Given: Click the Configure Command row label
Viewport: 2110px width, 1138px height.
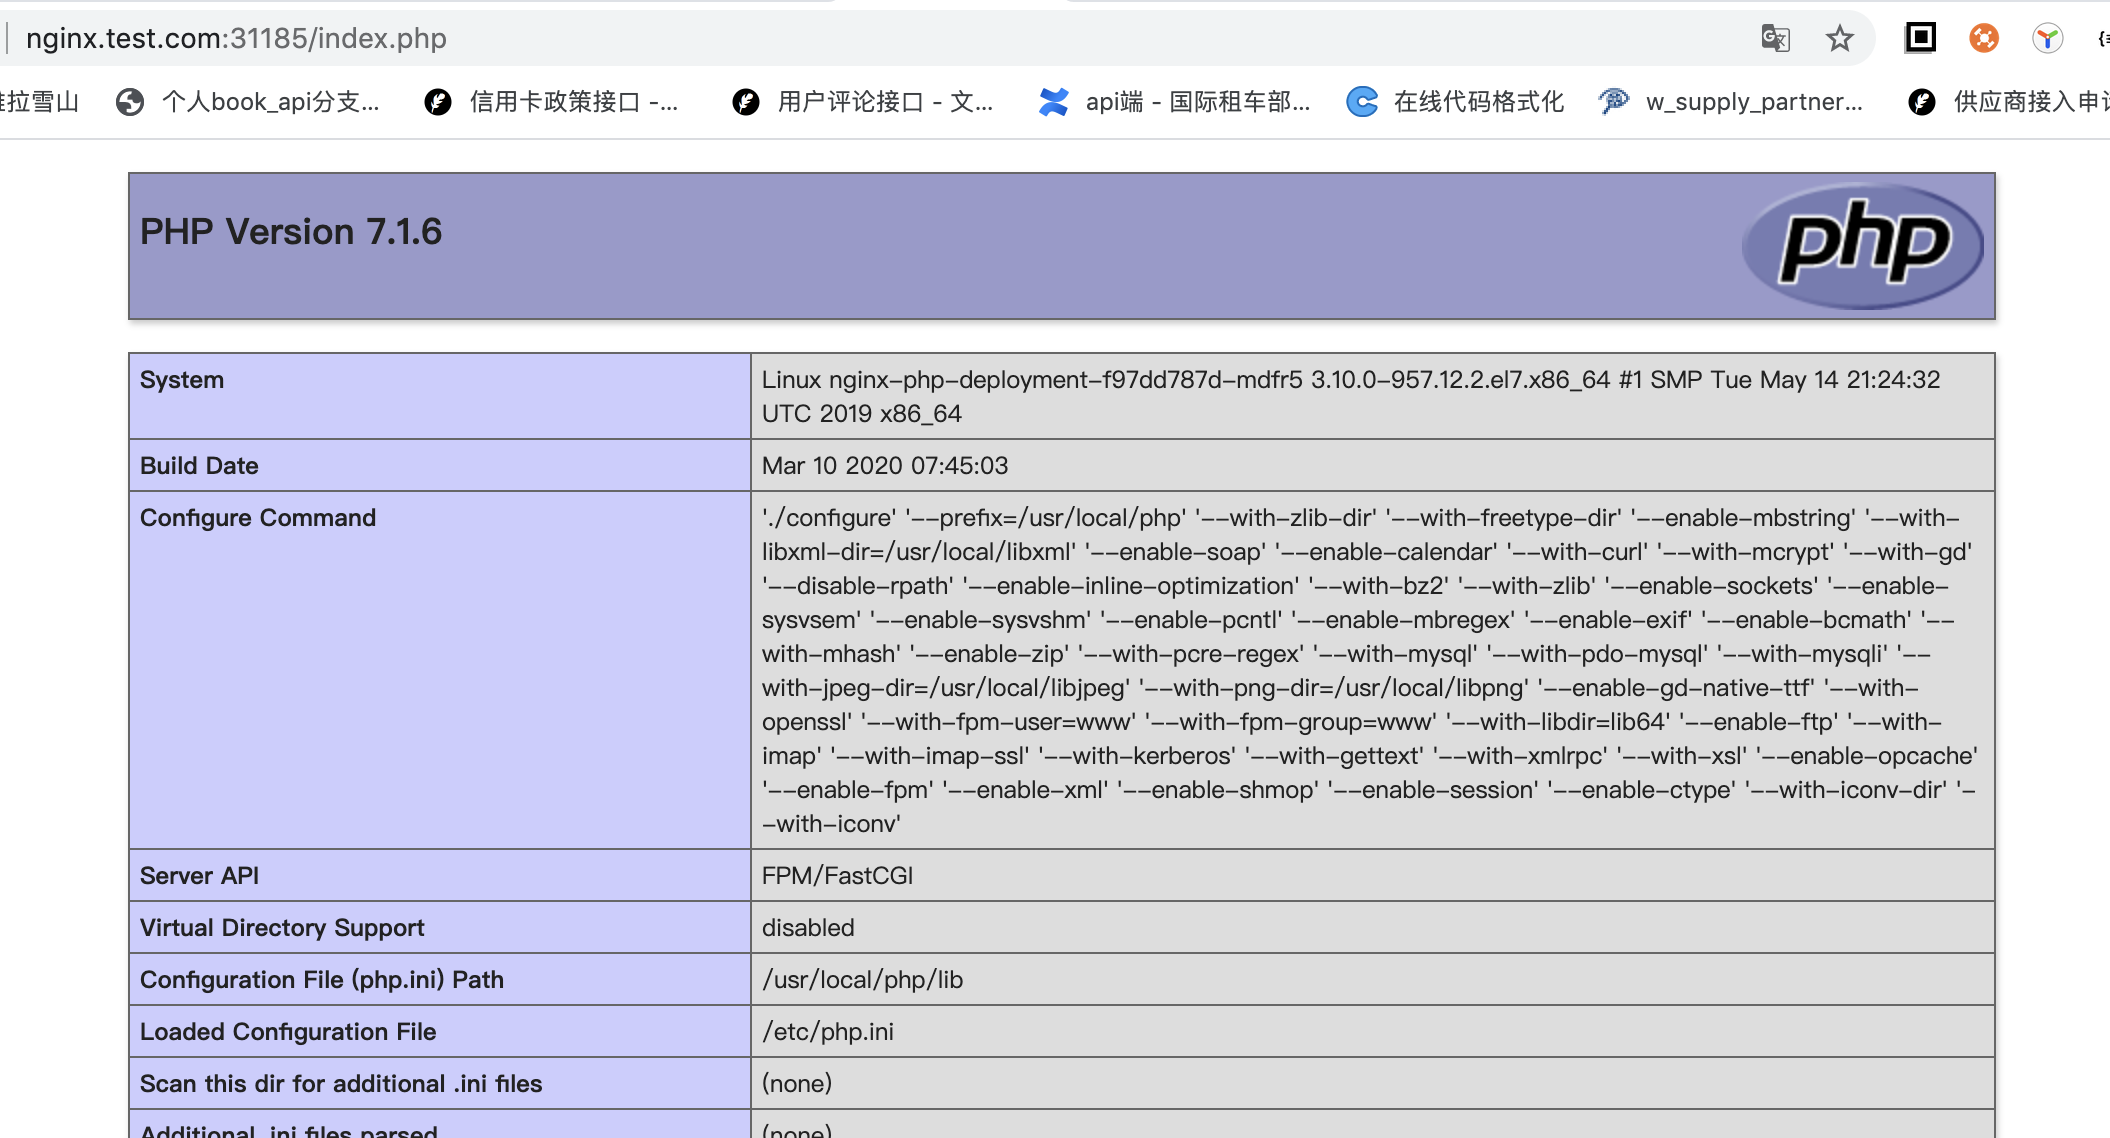Looking at the screenshot, I should (258, 518).
